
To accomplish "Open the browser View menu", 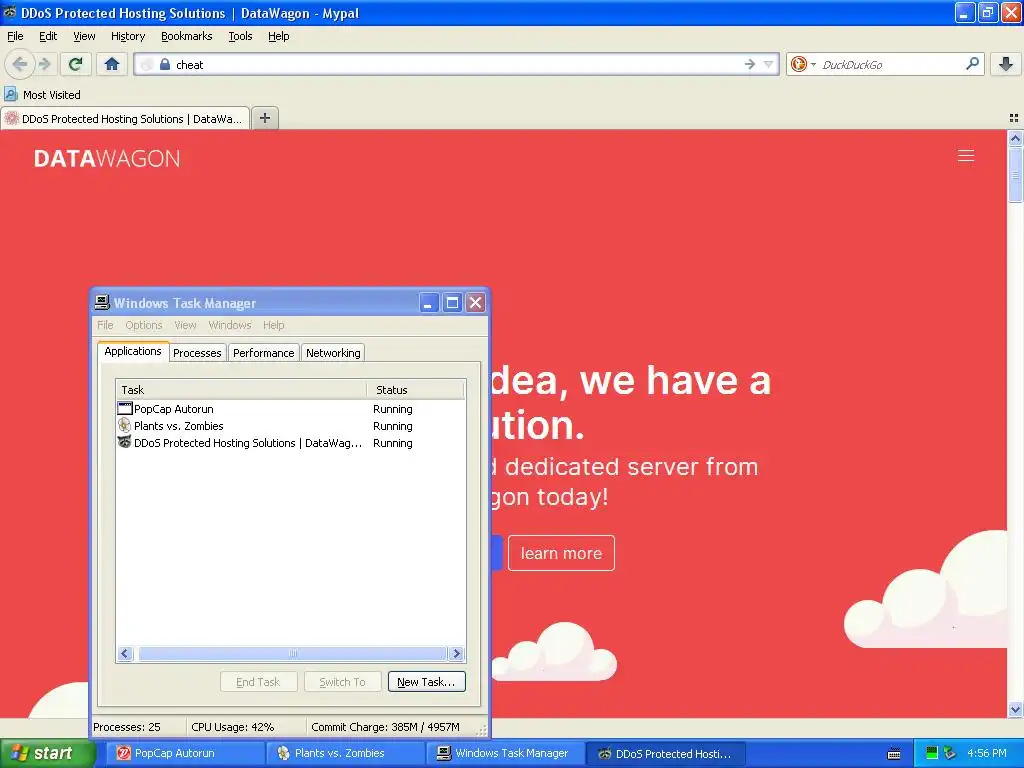I will coord(84,36).
